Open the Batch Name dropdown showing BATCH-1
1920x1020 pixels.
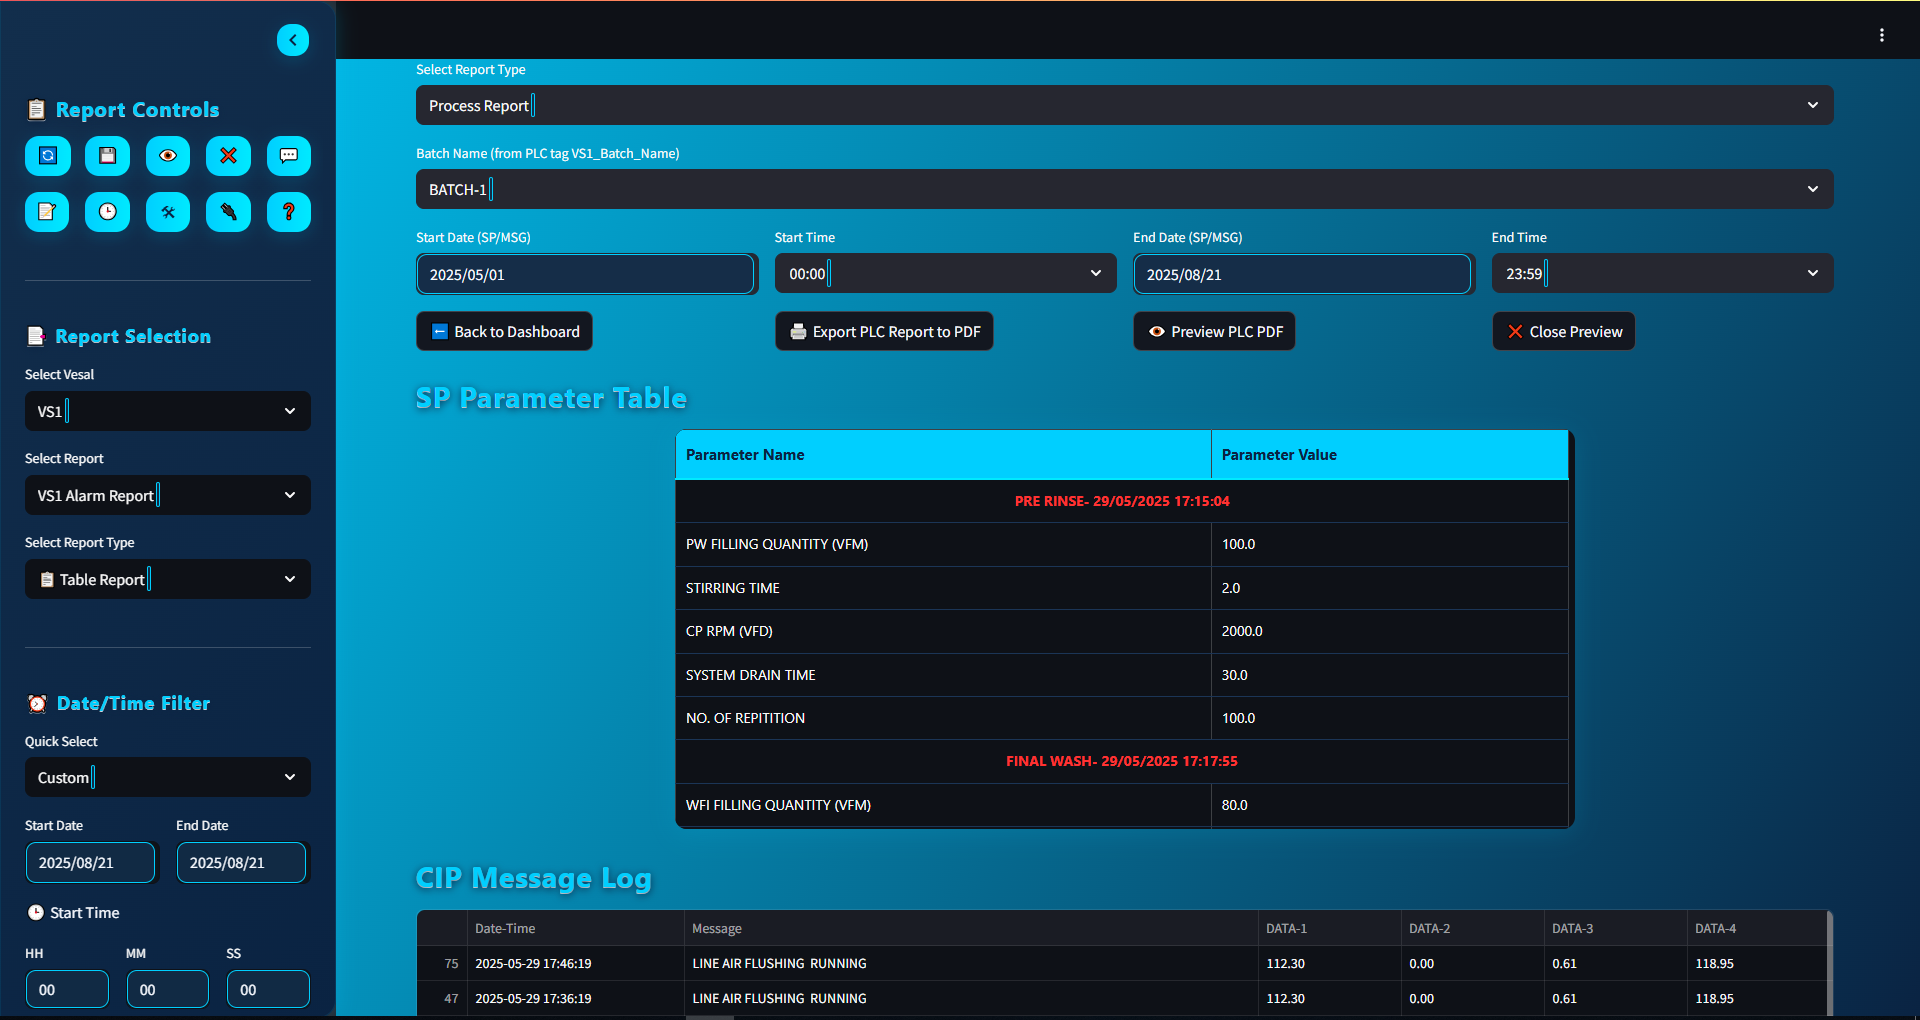1123,190
